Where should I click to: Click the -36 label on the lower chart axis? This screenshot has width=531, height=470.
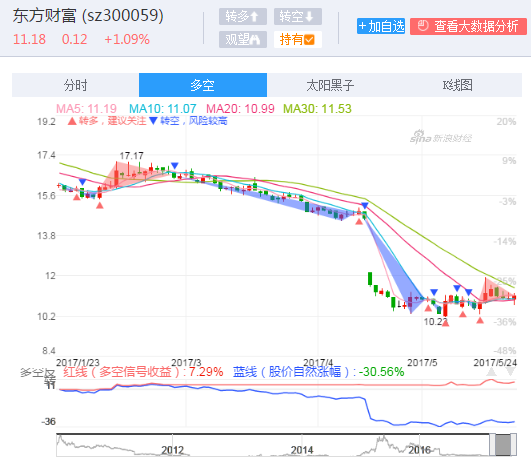tap(48, 422)
